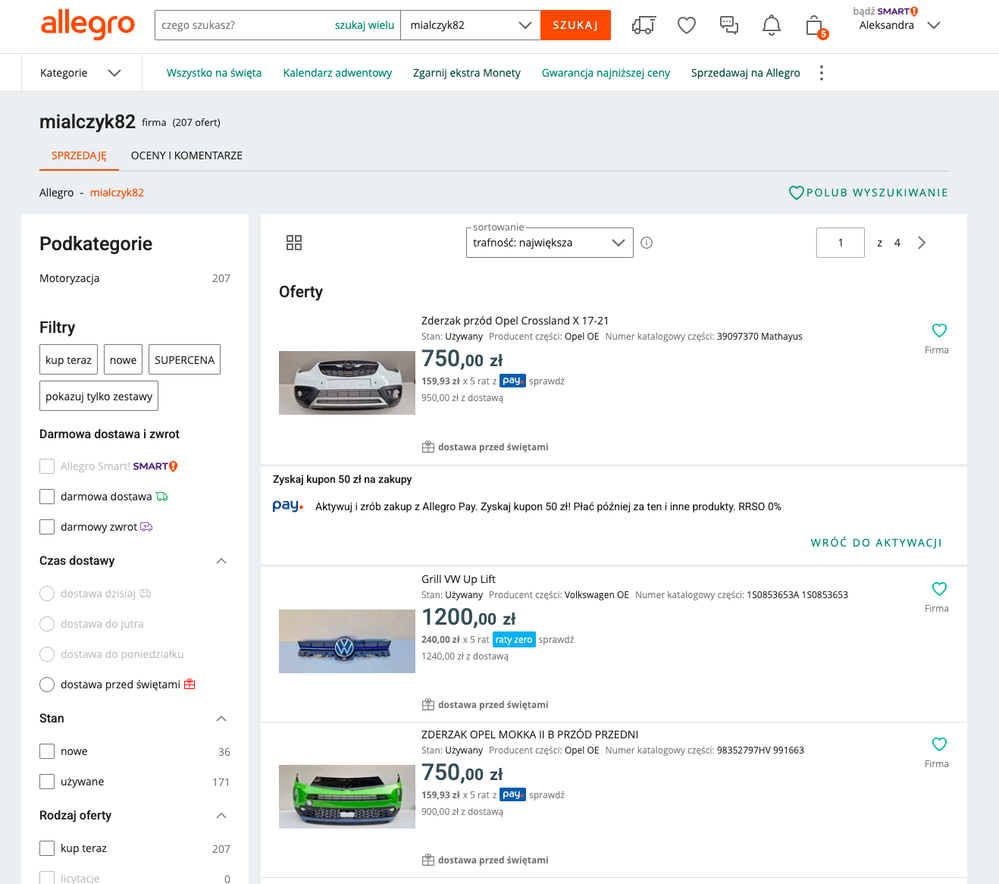Switch to Oceny i komentarze tab
Viewport: 999px width, 884px height.
pos(187,156)
